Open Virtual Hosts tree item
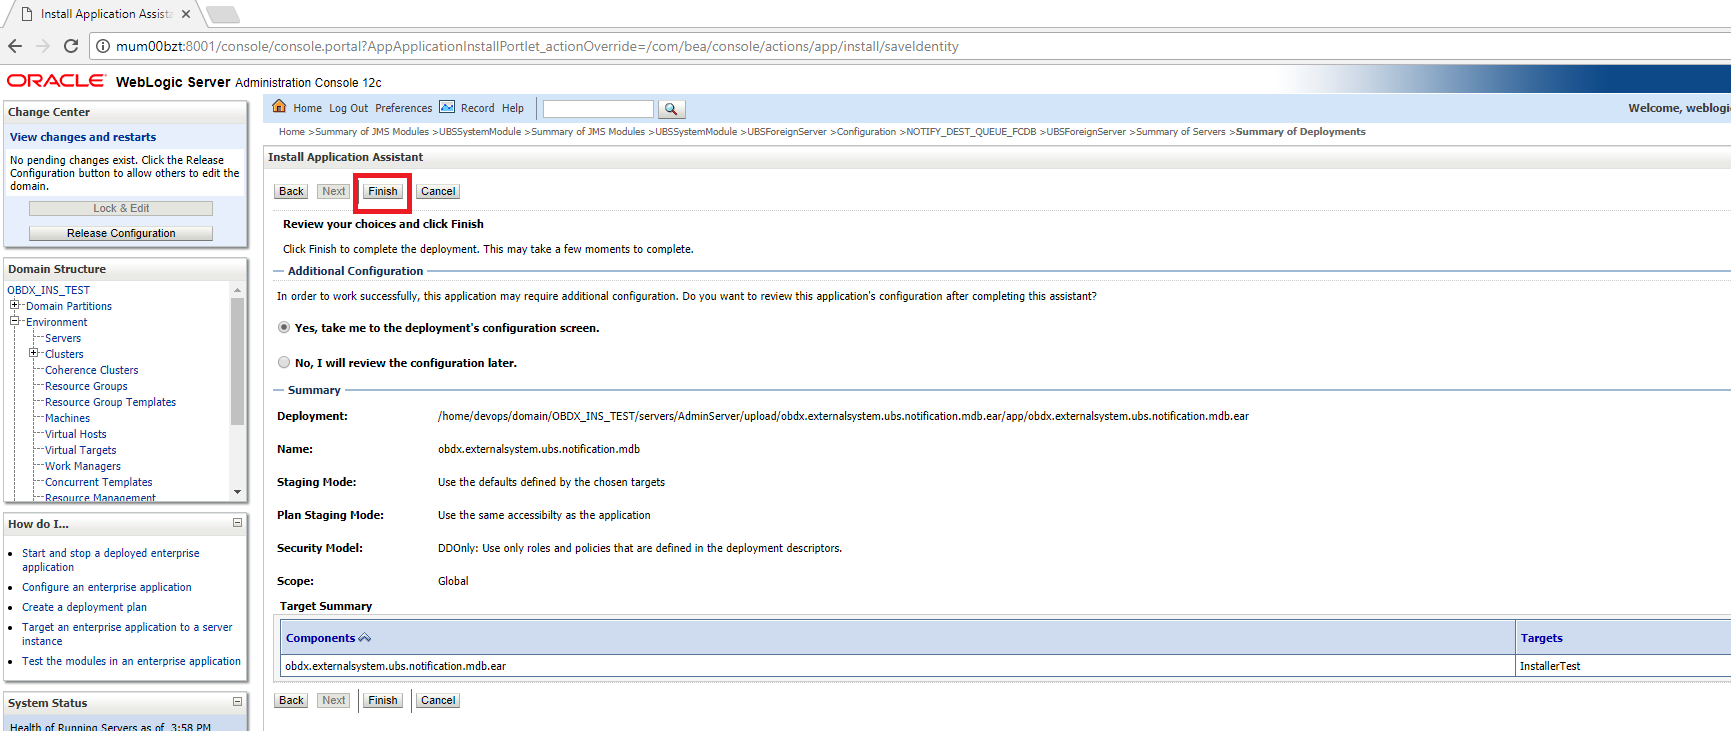Viewport: 1731px width, 731px height. tap(75, 434)
